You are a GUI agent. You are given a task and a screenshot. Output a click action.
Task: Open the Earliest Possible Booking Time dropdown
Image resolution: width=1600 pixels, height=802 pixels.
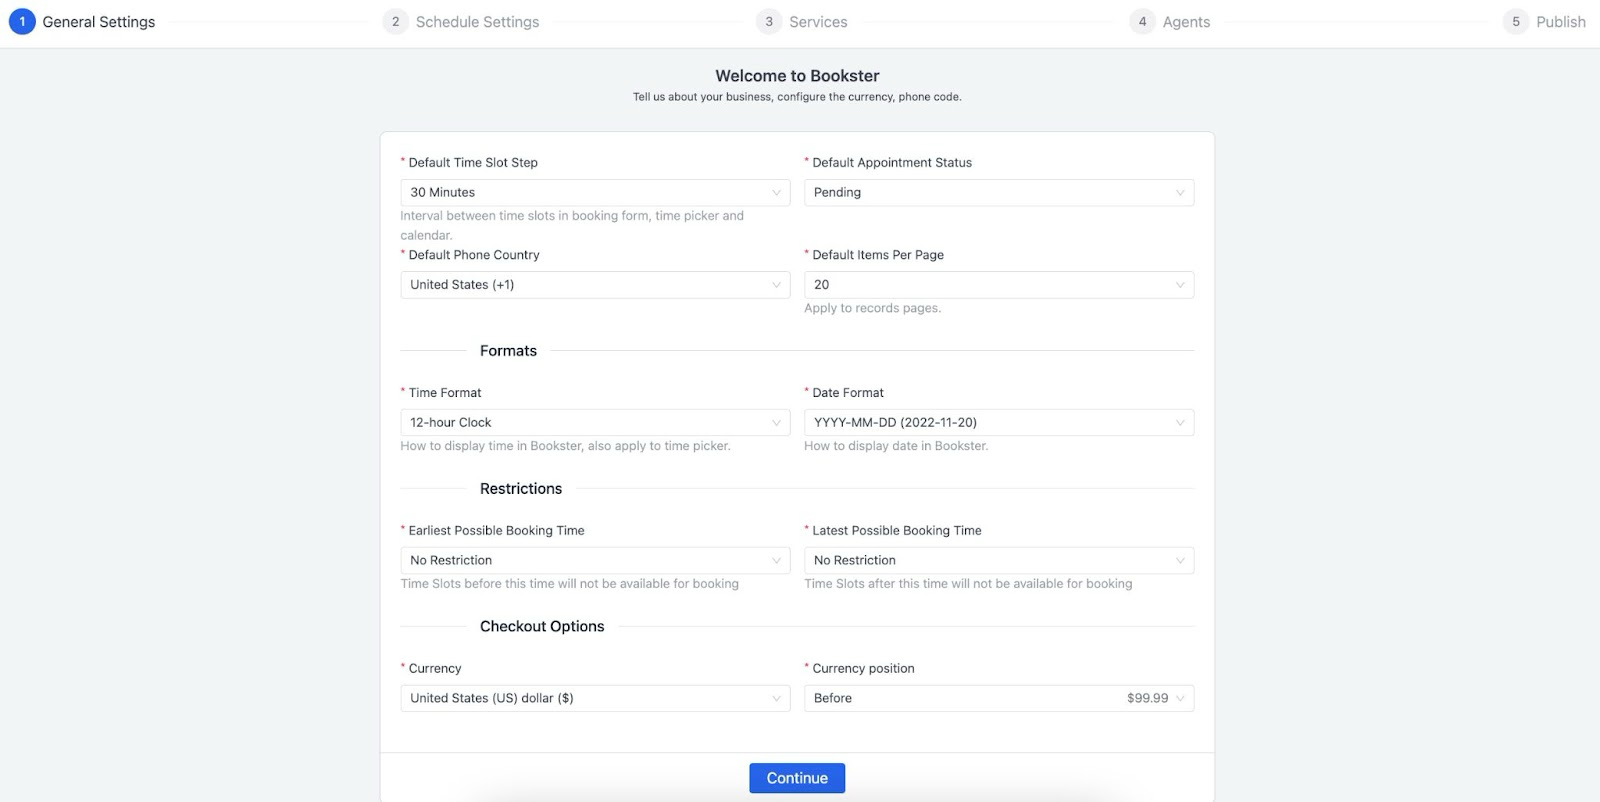595,560
